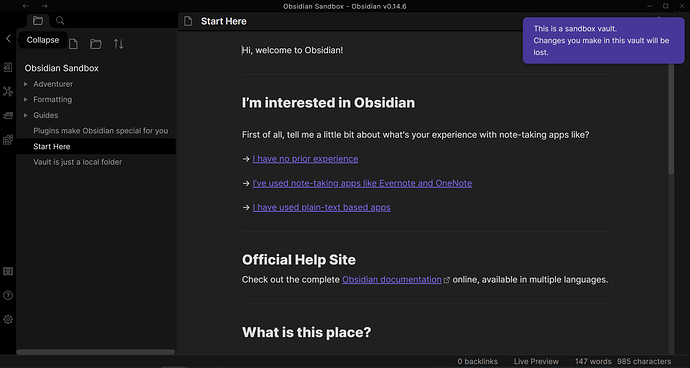Image resolution: width=690 pixels, height=368 pixels.
Task: Open link about Evernote and OneNote
Action: point(362,183)
